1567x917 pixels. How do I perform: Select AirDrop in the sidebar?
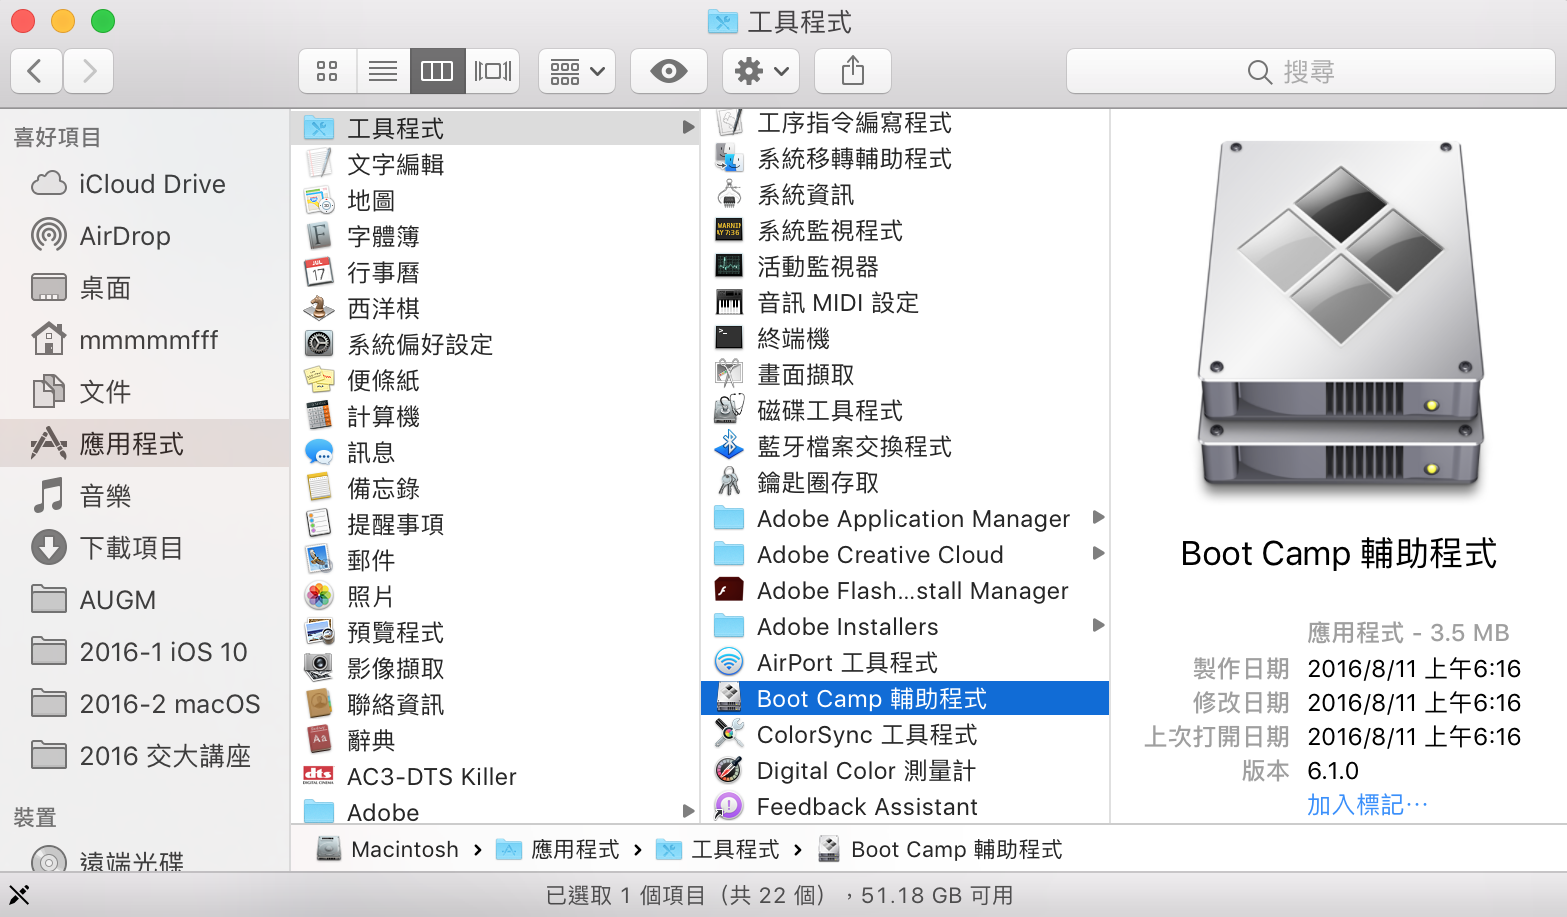tap(124, 236)
